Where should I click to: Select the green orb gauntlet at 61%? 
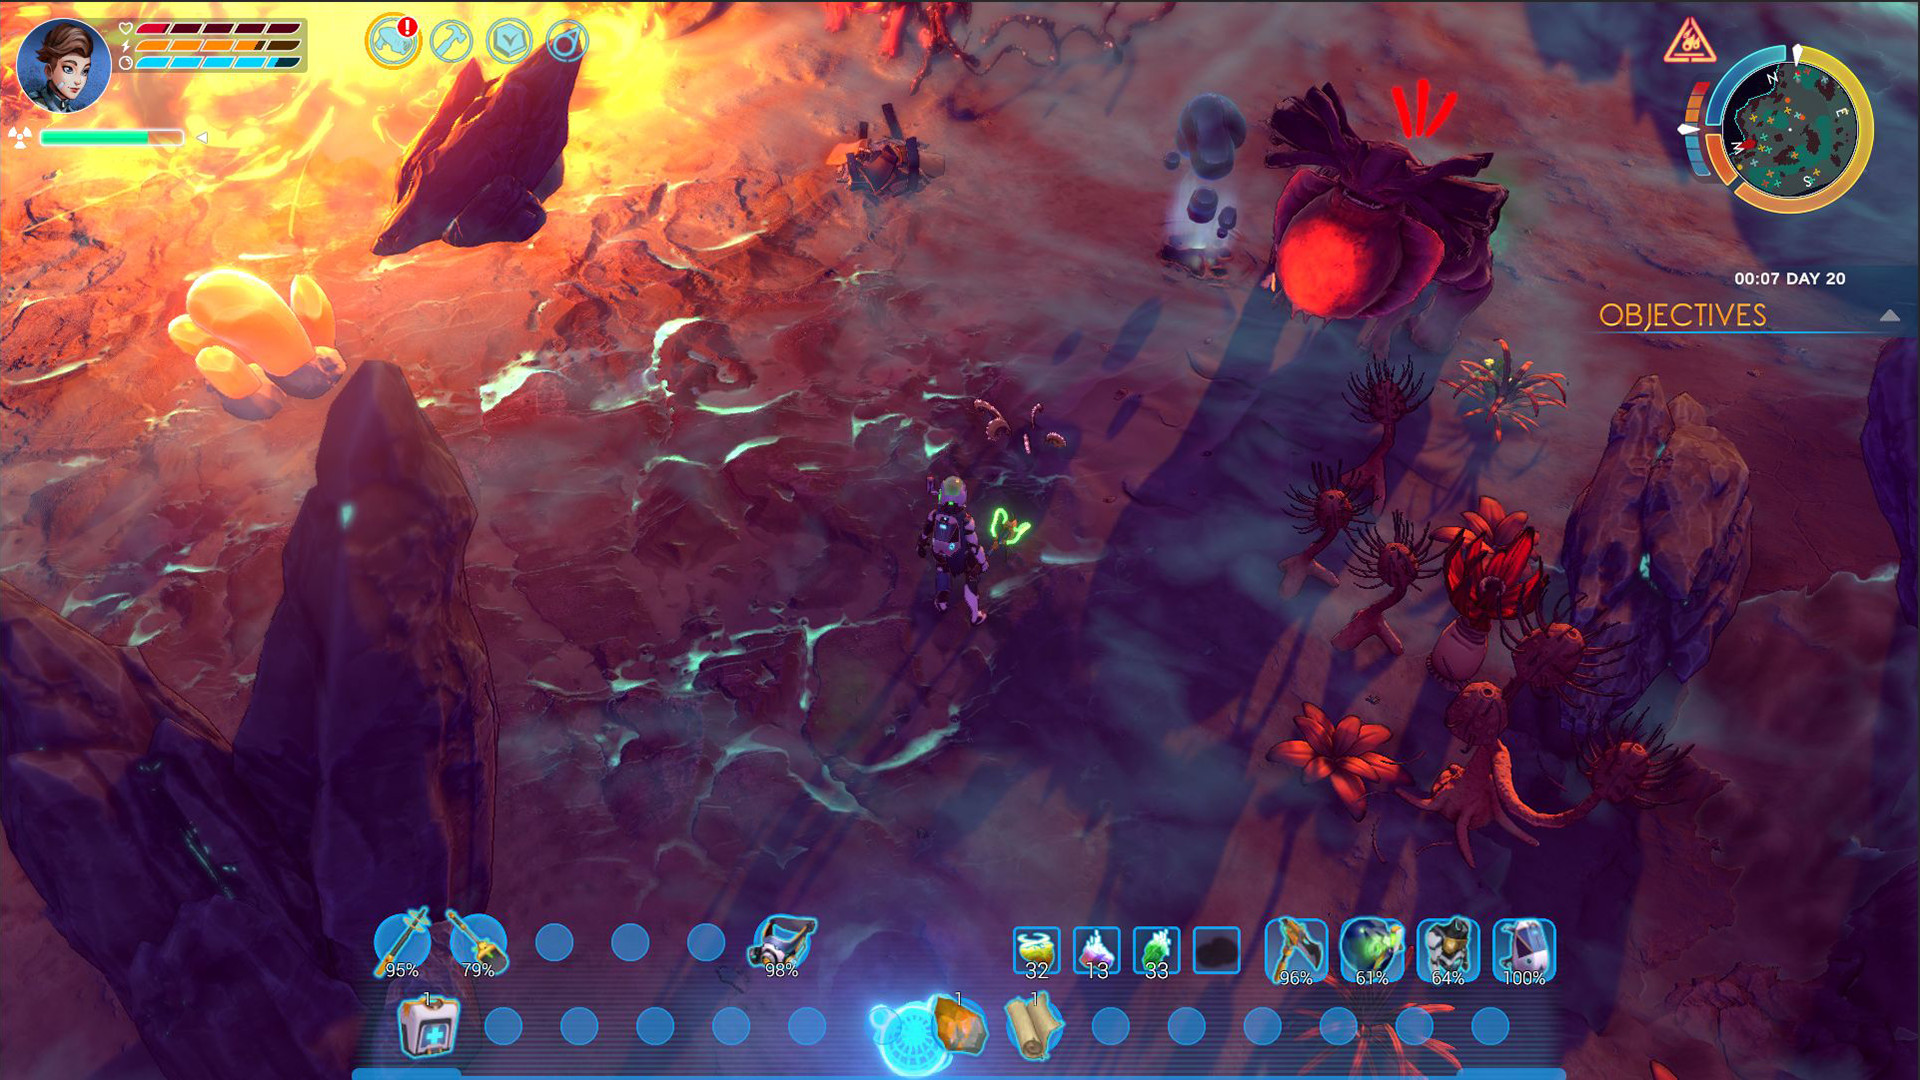pos(1370,945)
